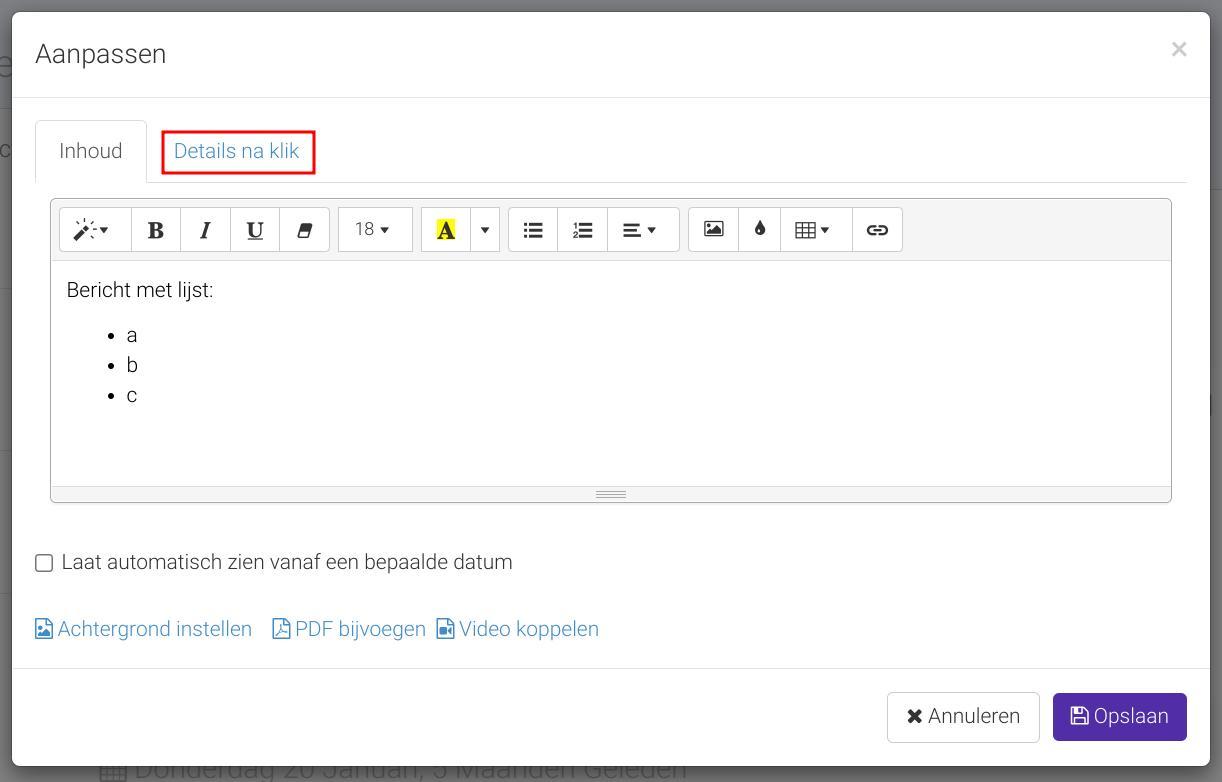
Task: Switch to the Details na klik tab
Action: point(237,151)
